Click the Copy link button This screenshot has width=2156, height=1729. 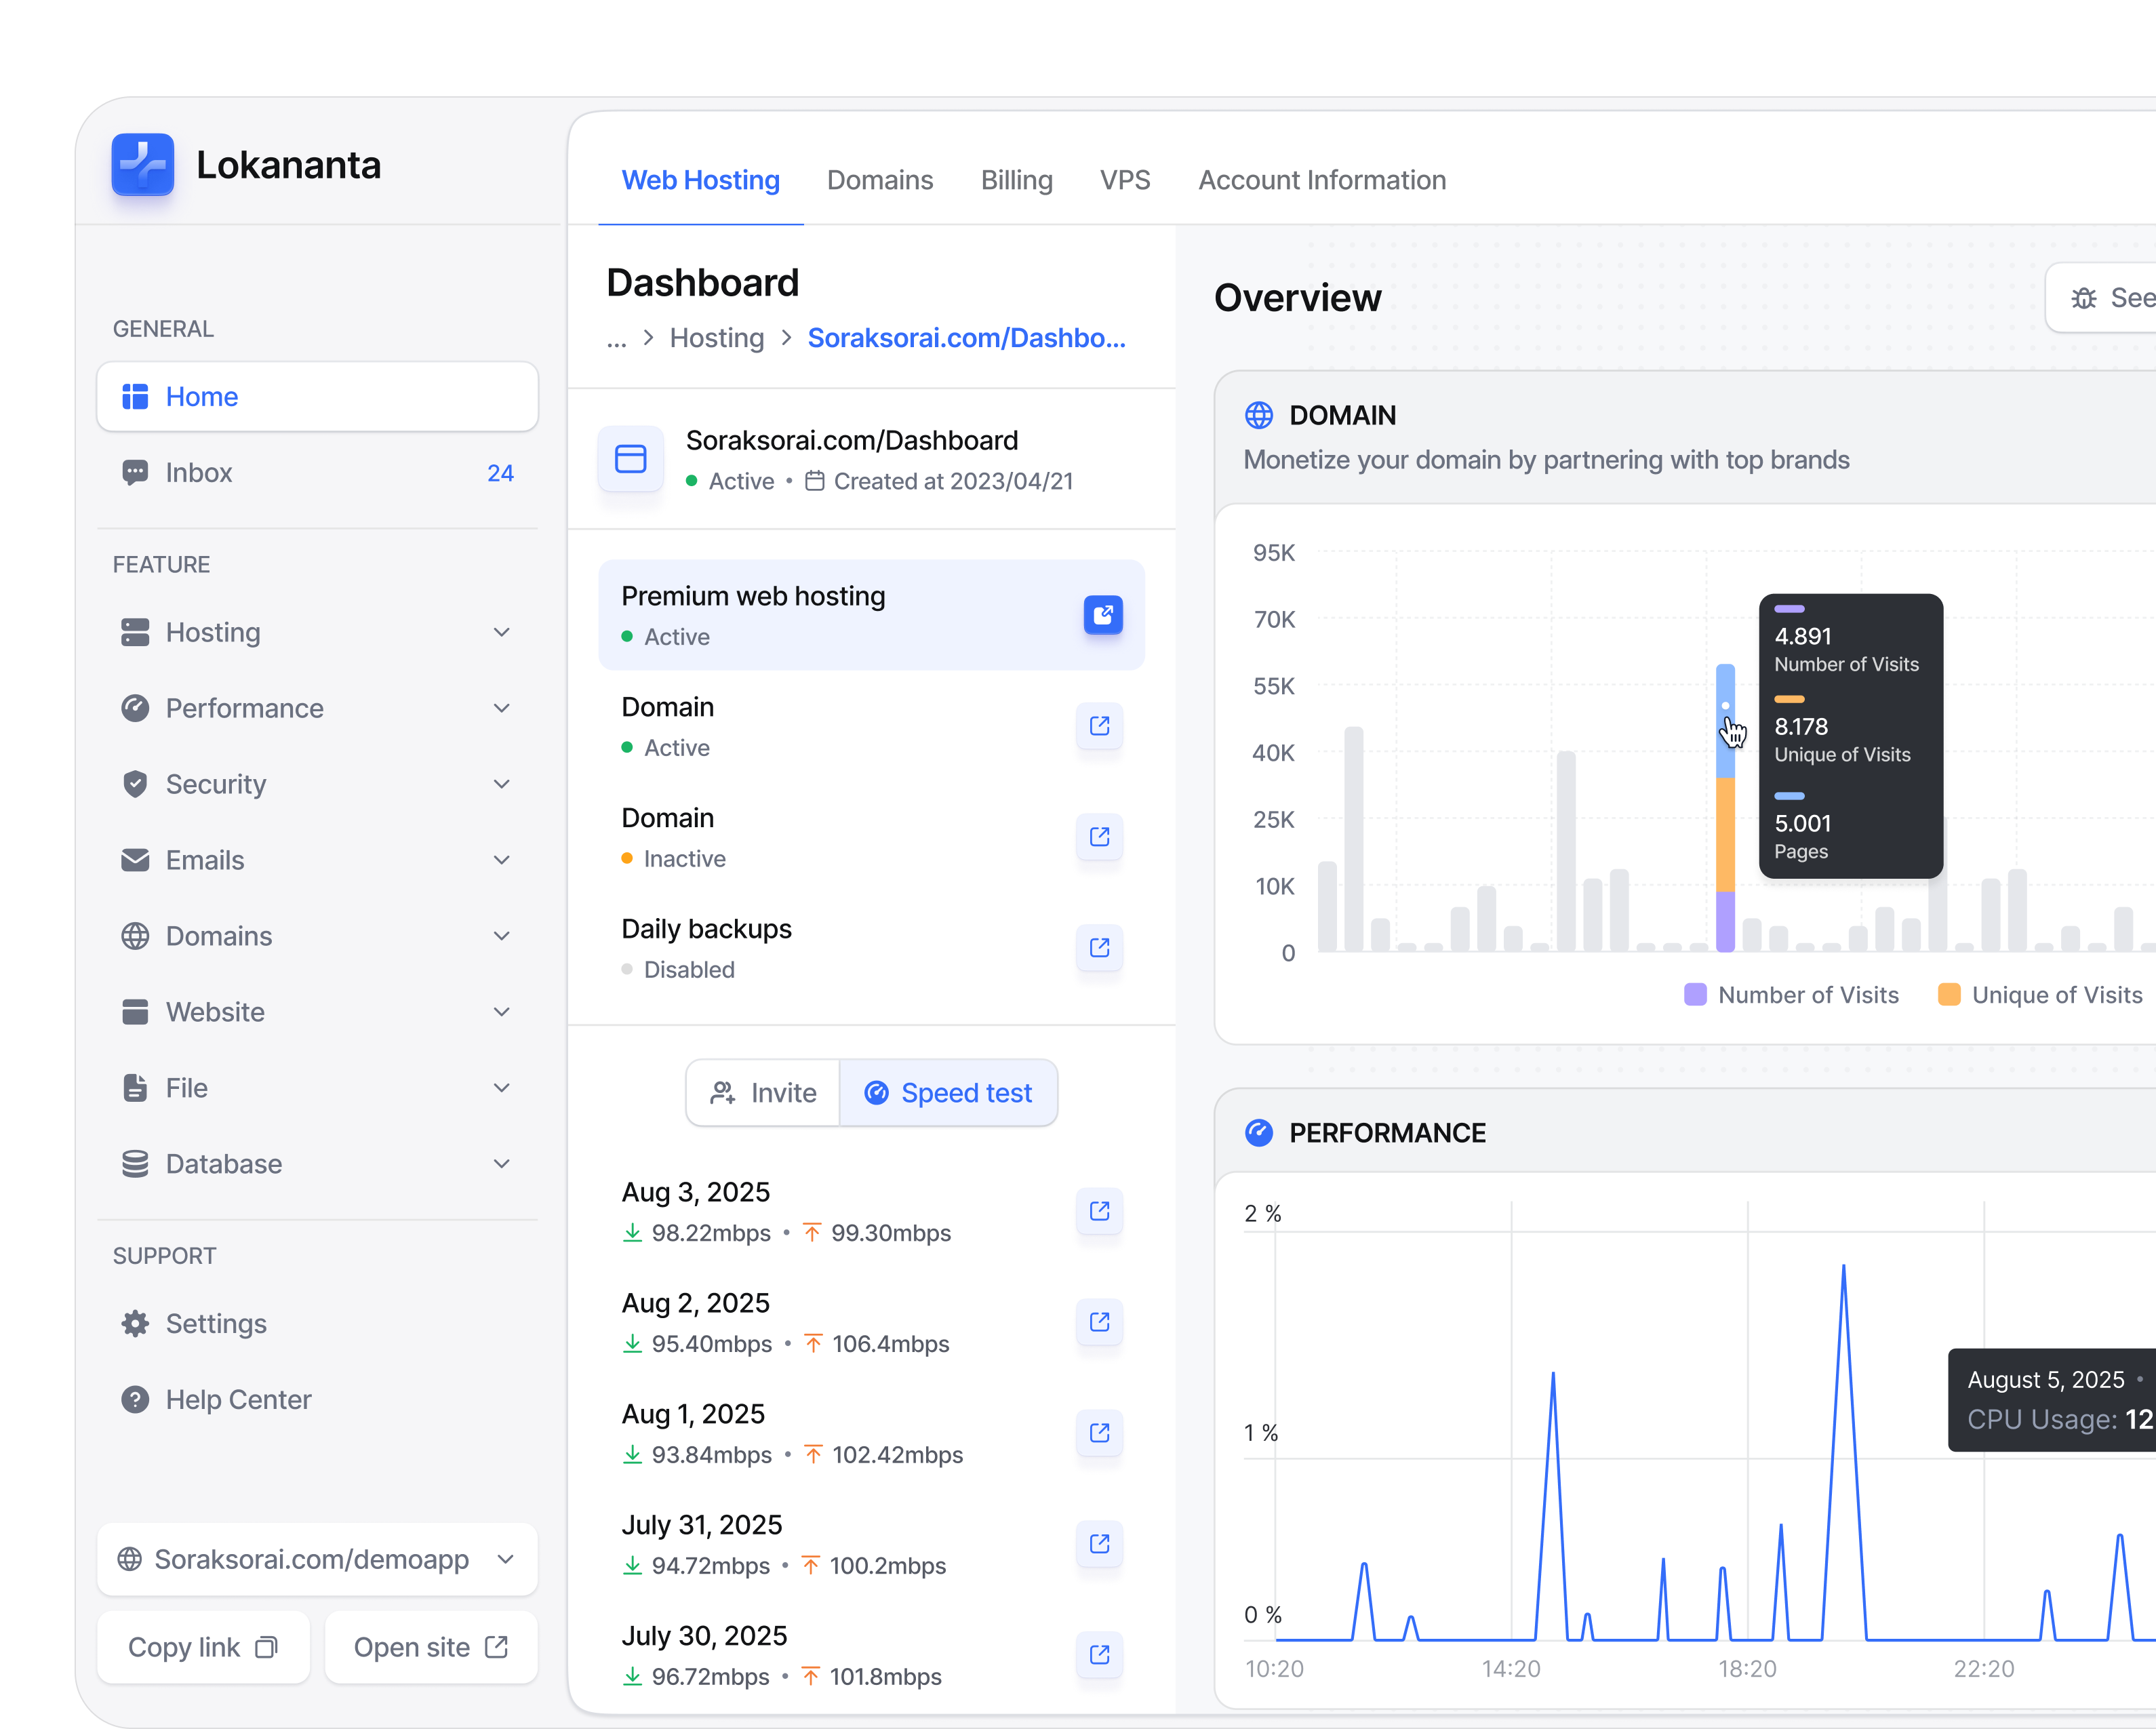point(203,1647)
